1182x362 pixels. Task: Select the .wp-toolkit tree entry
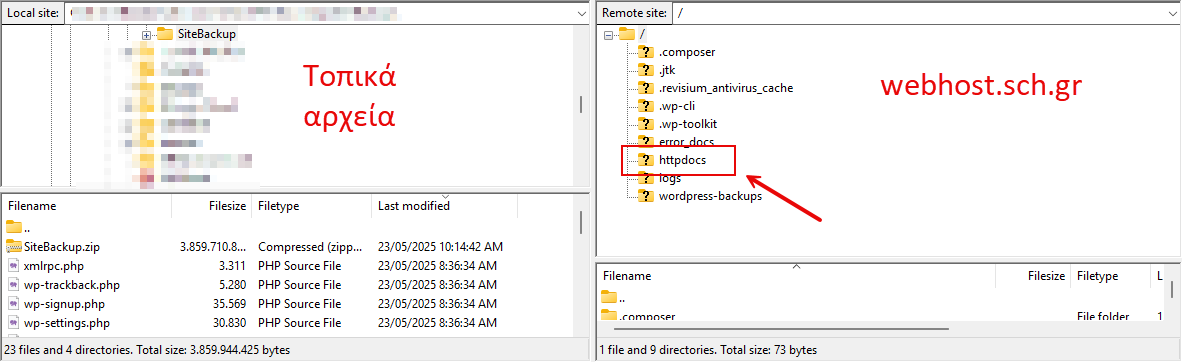687,124
